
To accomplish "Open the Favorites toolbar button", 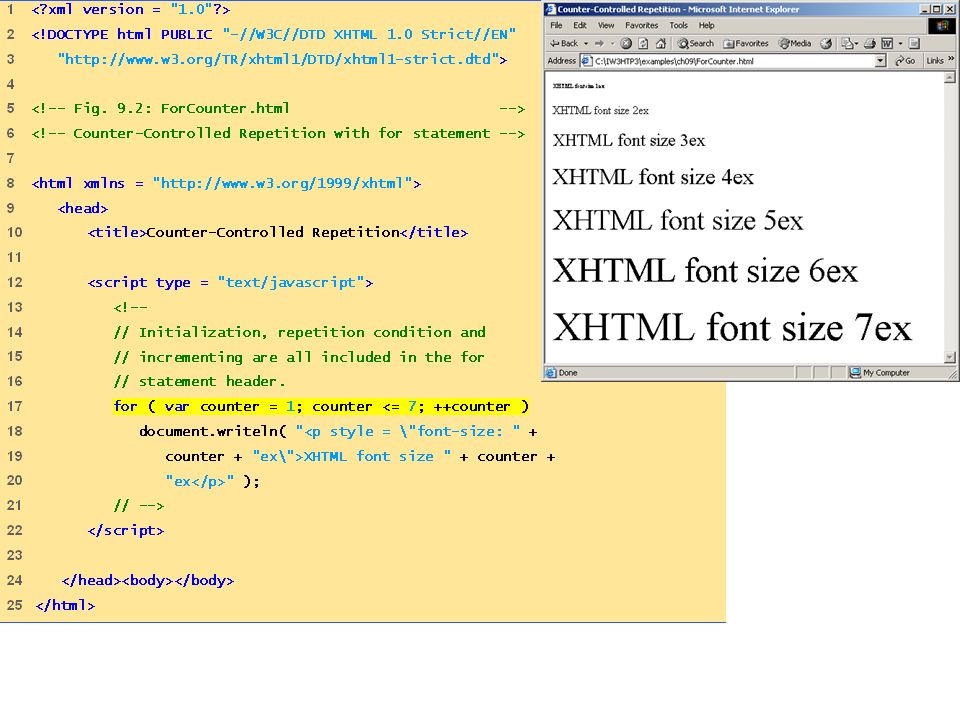I will 746,43.
